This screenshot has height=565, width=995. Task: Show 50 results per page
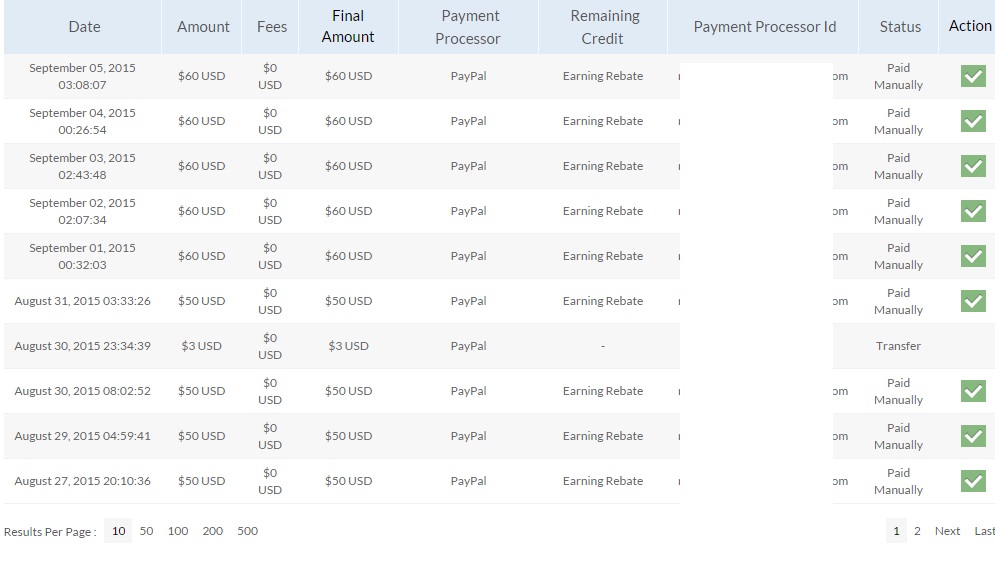pyautogui.click(x=146, y=531)
